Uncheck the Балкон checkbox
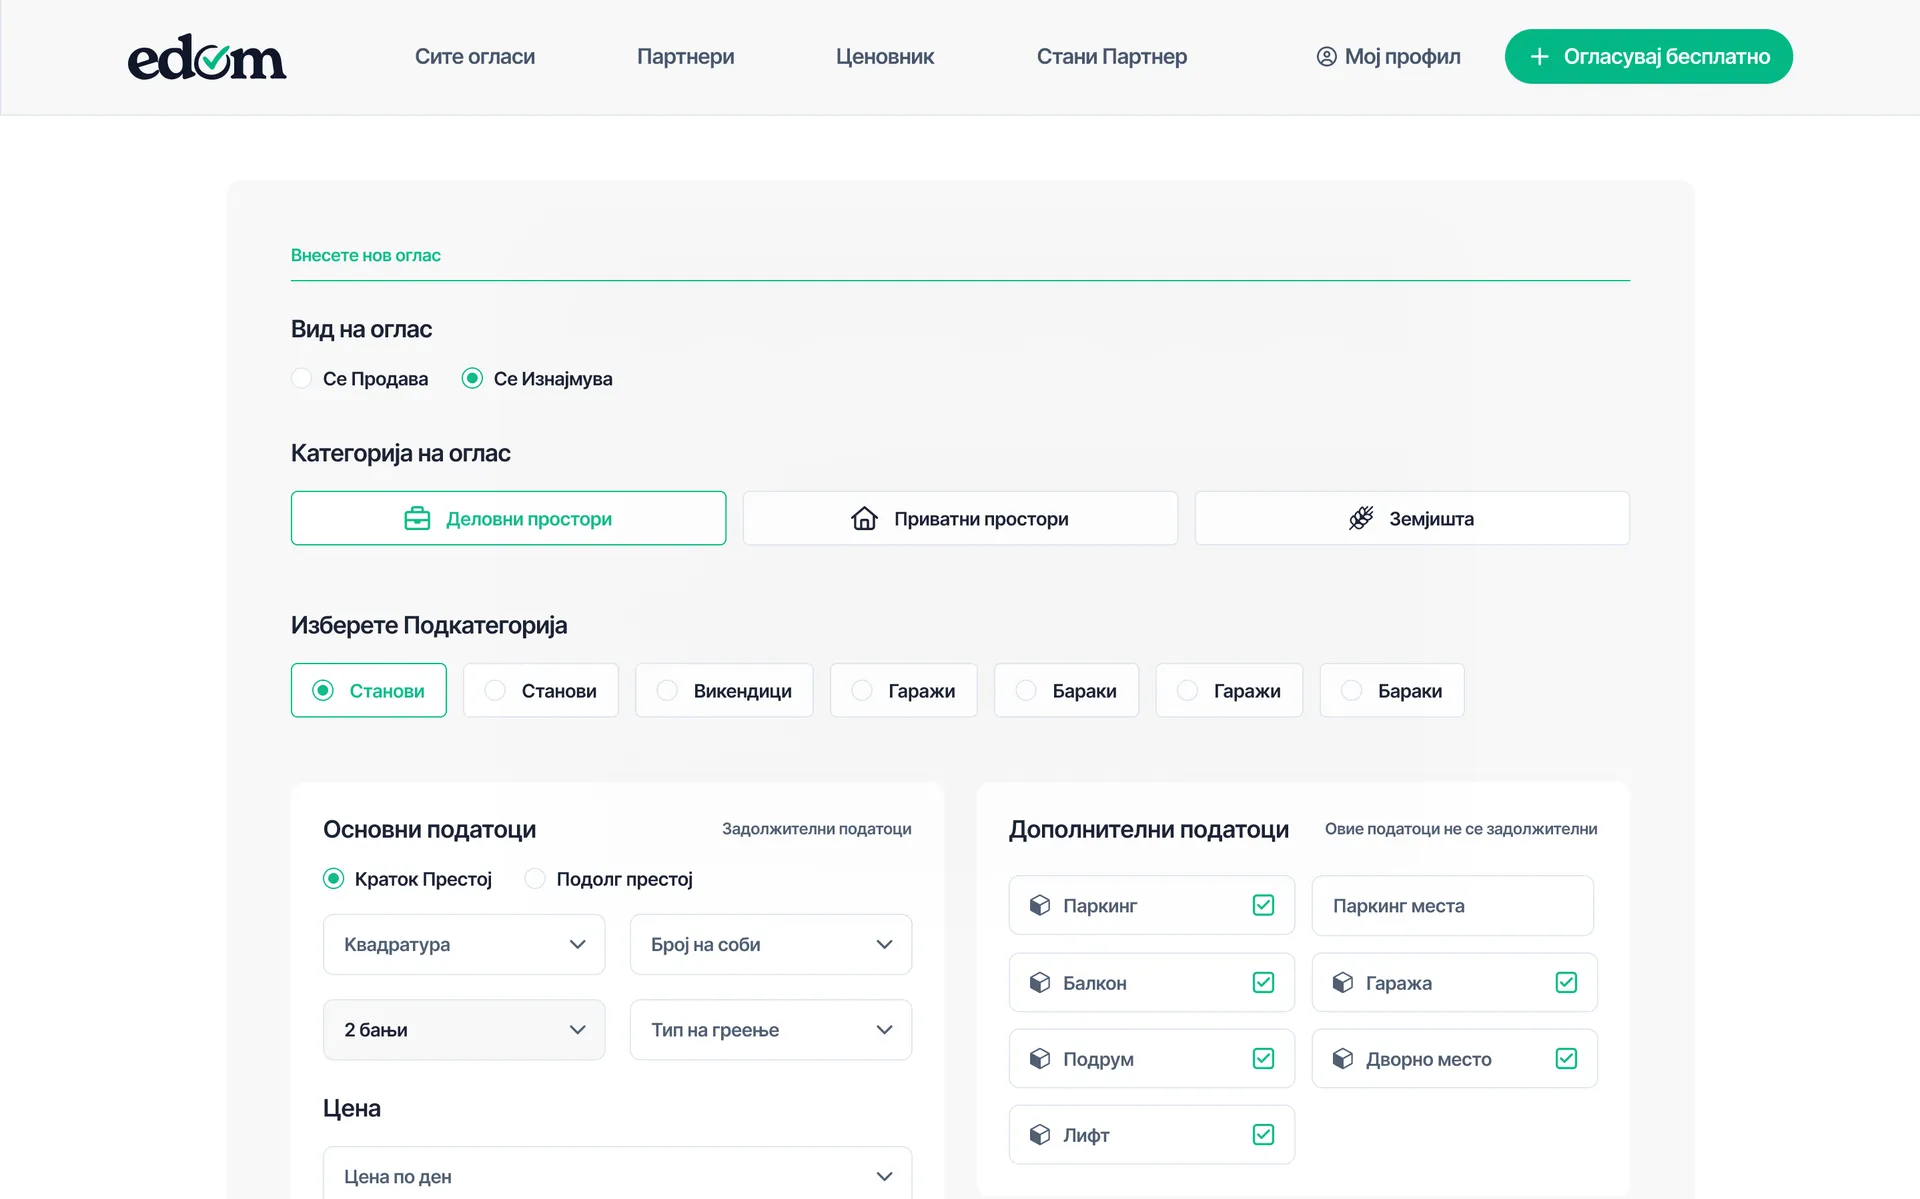 coord(1263,982)
